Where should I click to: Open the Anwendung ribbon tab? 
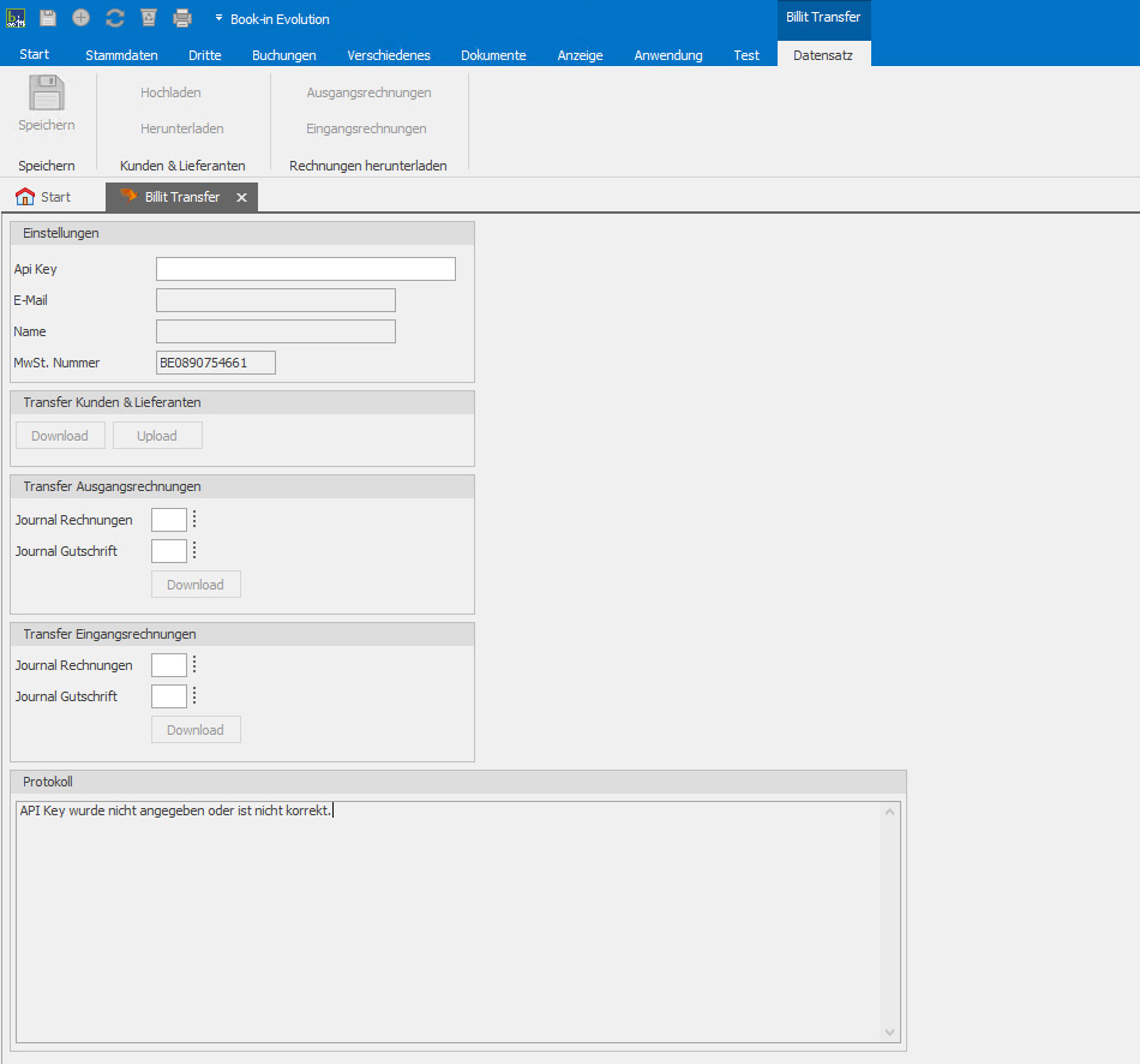click(668, 55)
